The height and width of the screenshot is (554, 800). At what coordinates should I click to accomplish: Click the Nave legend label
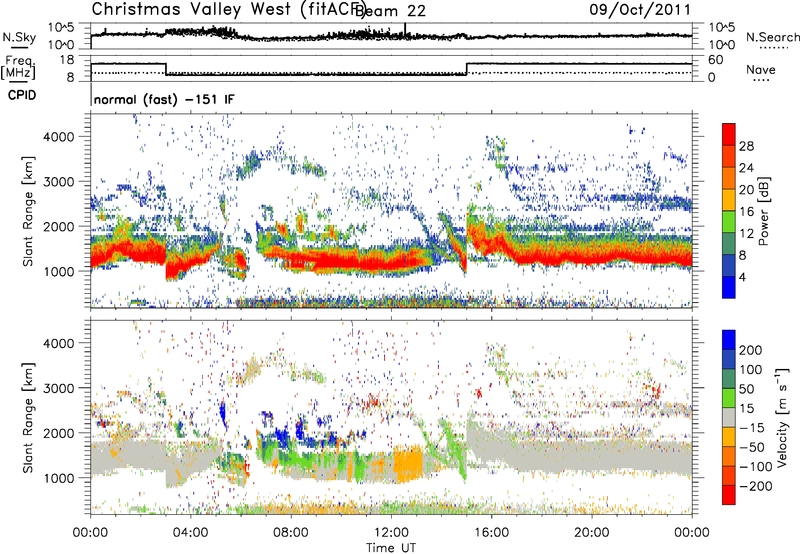pyautogui.click(x=761, y=69)
